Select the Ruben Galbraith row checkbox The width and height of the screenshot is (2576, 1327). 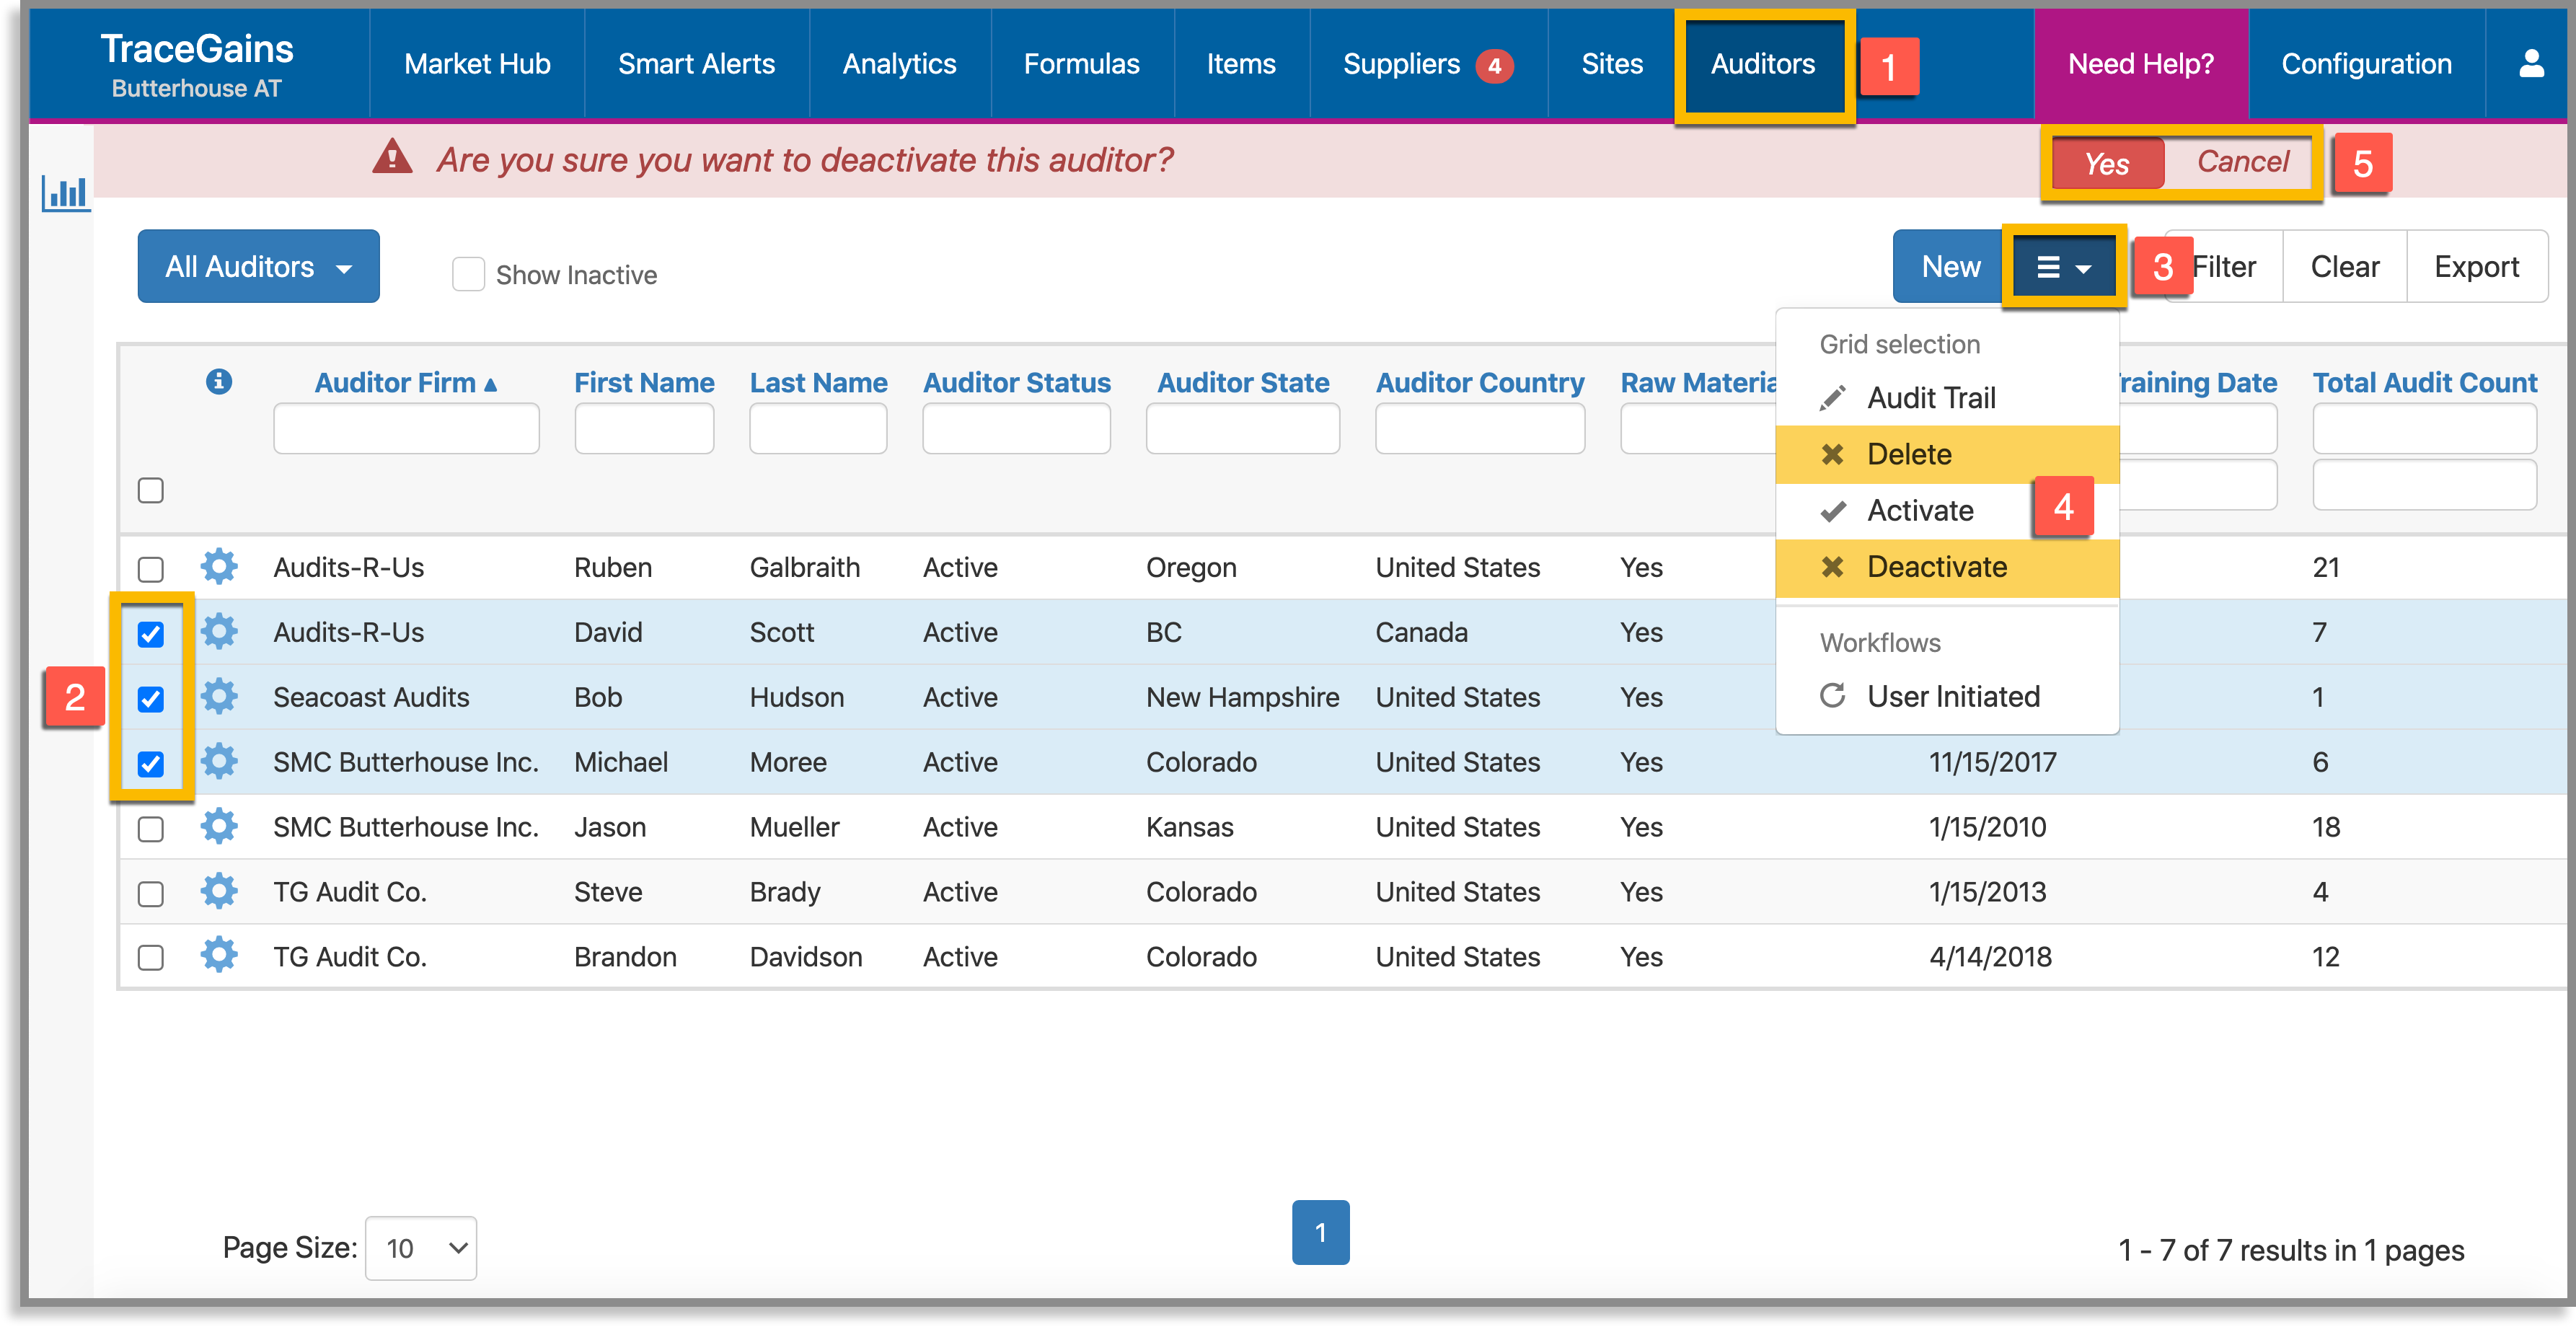click(150, 568)
